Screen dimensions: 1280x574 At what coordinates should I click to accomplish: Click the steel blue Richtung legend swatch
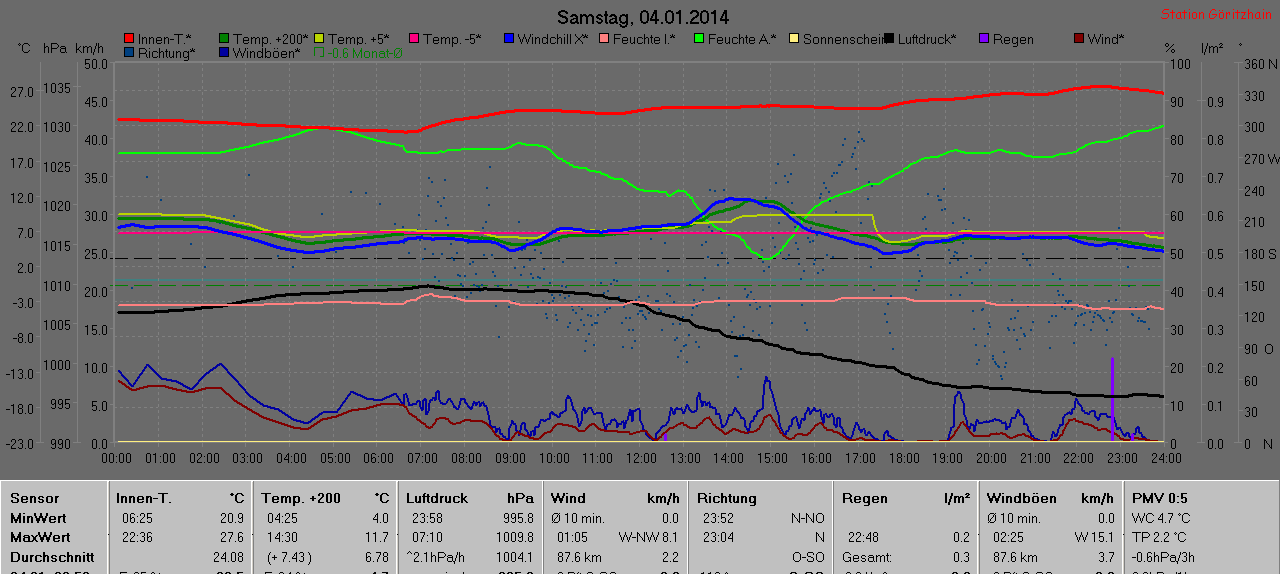pyautogui.click(x=128, y=52)
